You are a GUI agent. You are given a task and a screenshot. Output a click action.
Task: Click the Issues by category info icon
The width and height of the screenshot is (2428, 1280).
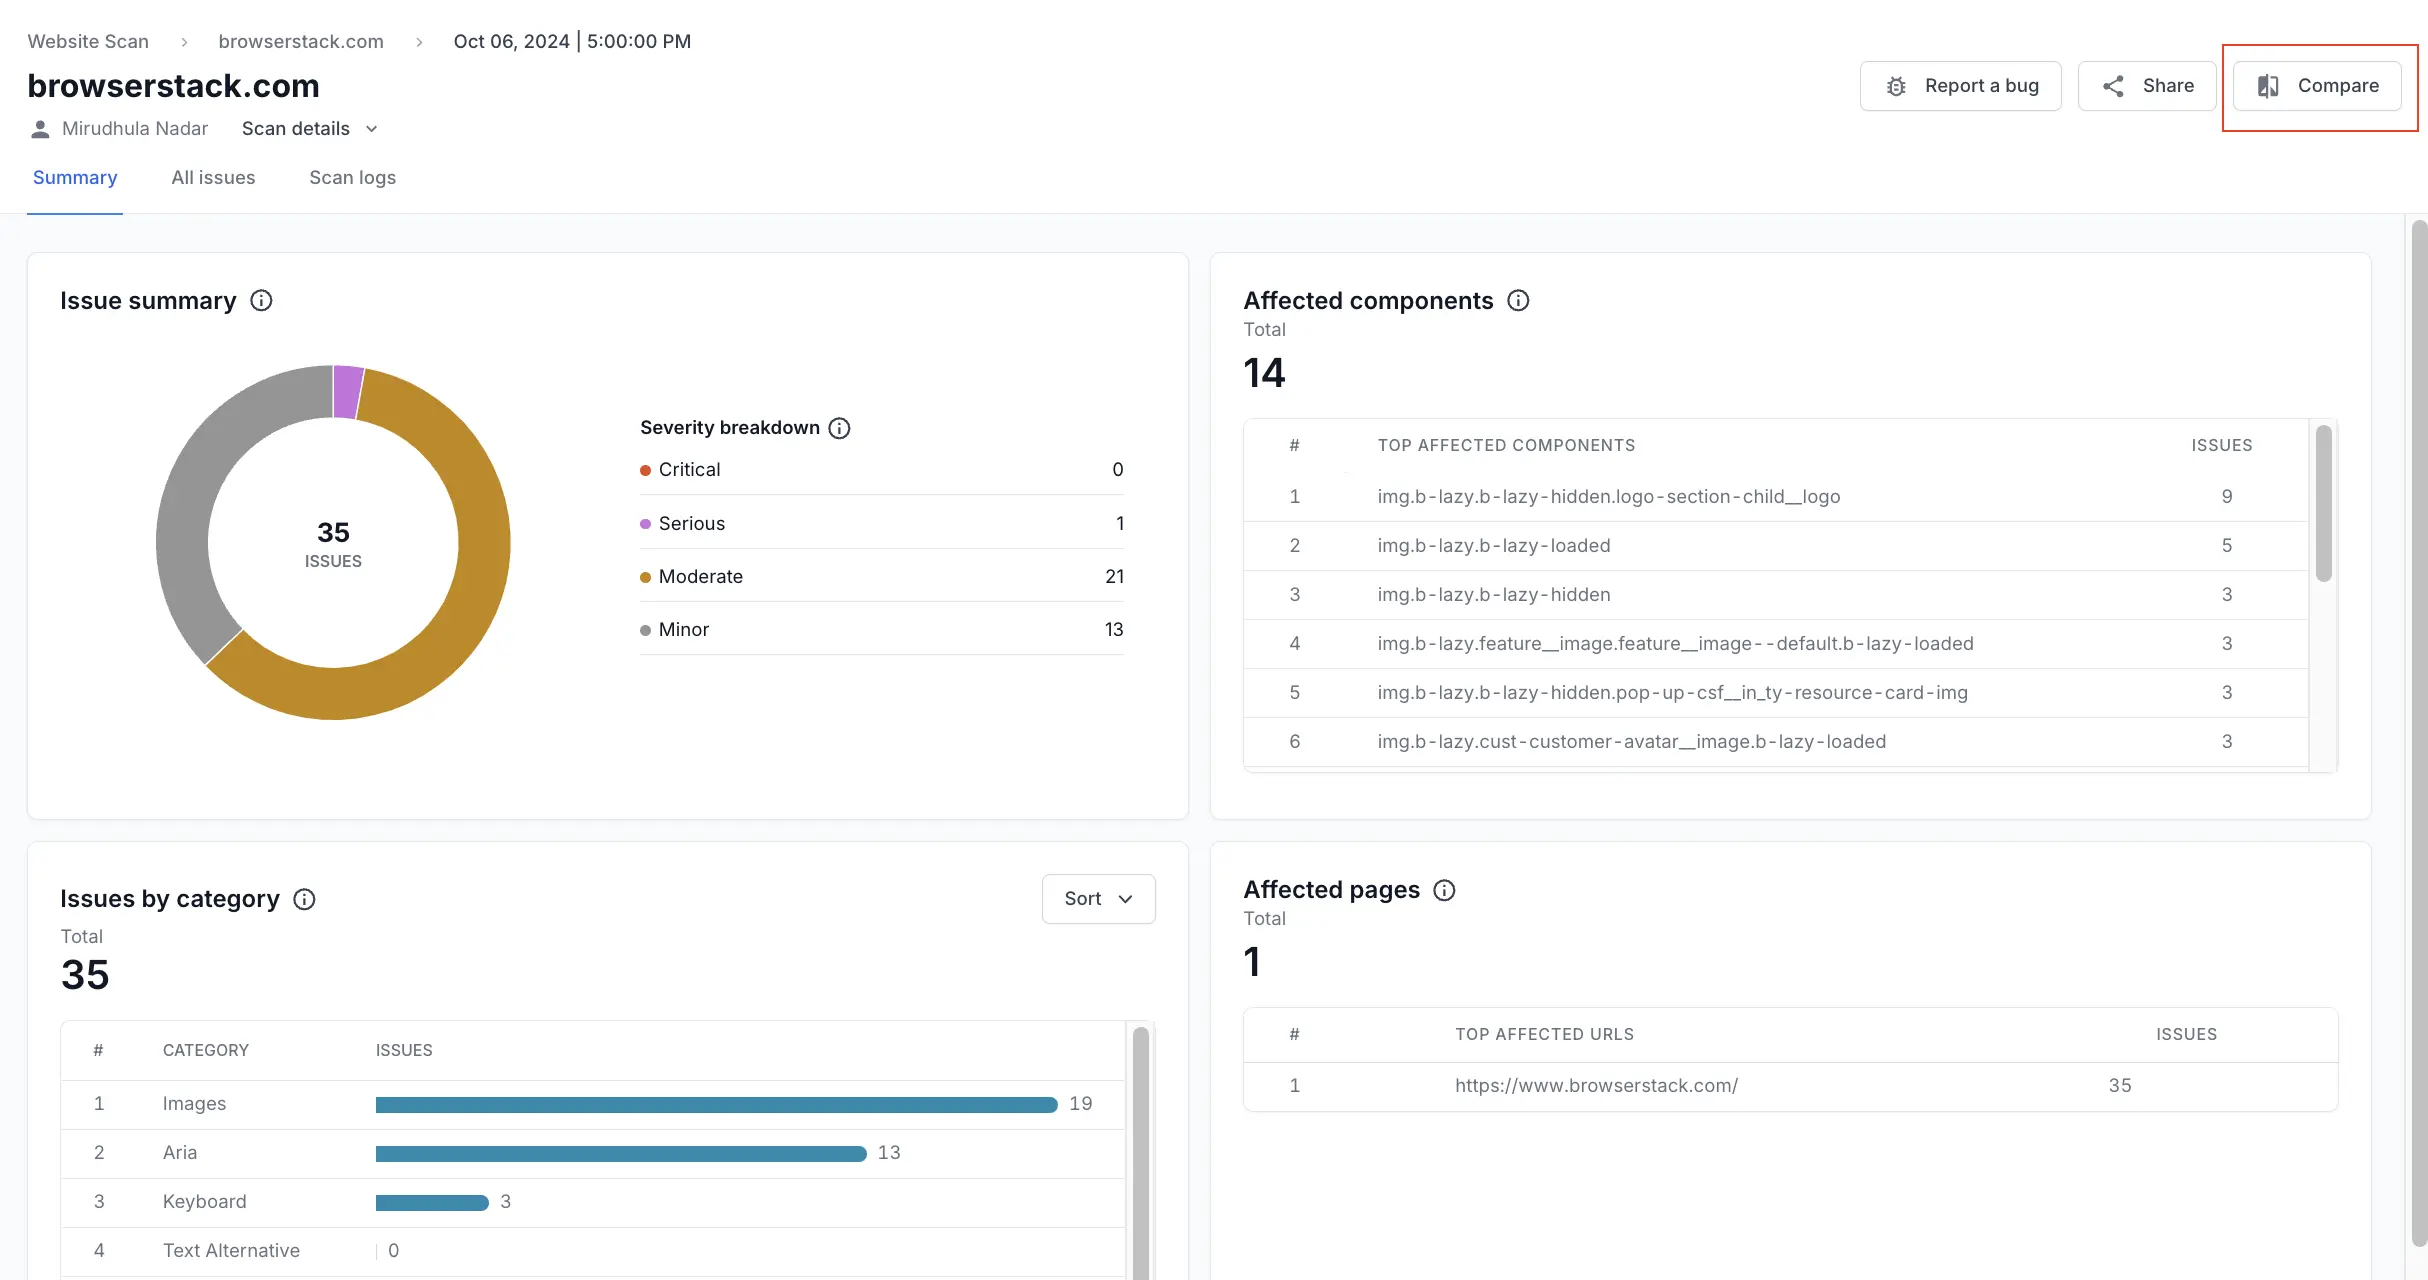pyautogui.click(x=304, y=899)
